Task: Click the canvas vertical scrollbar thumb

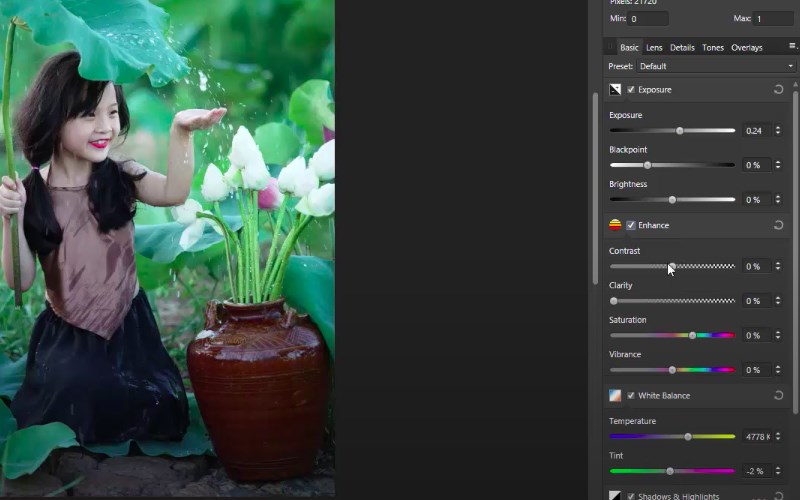Action: point(595,188)
